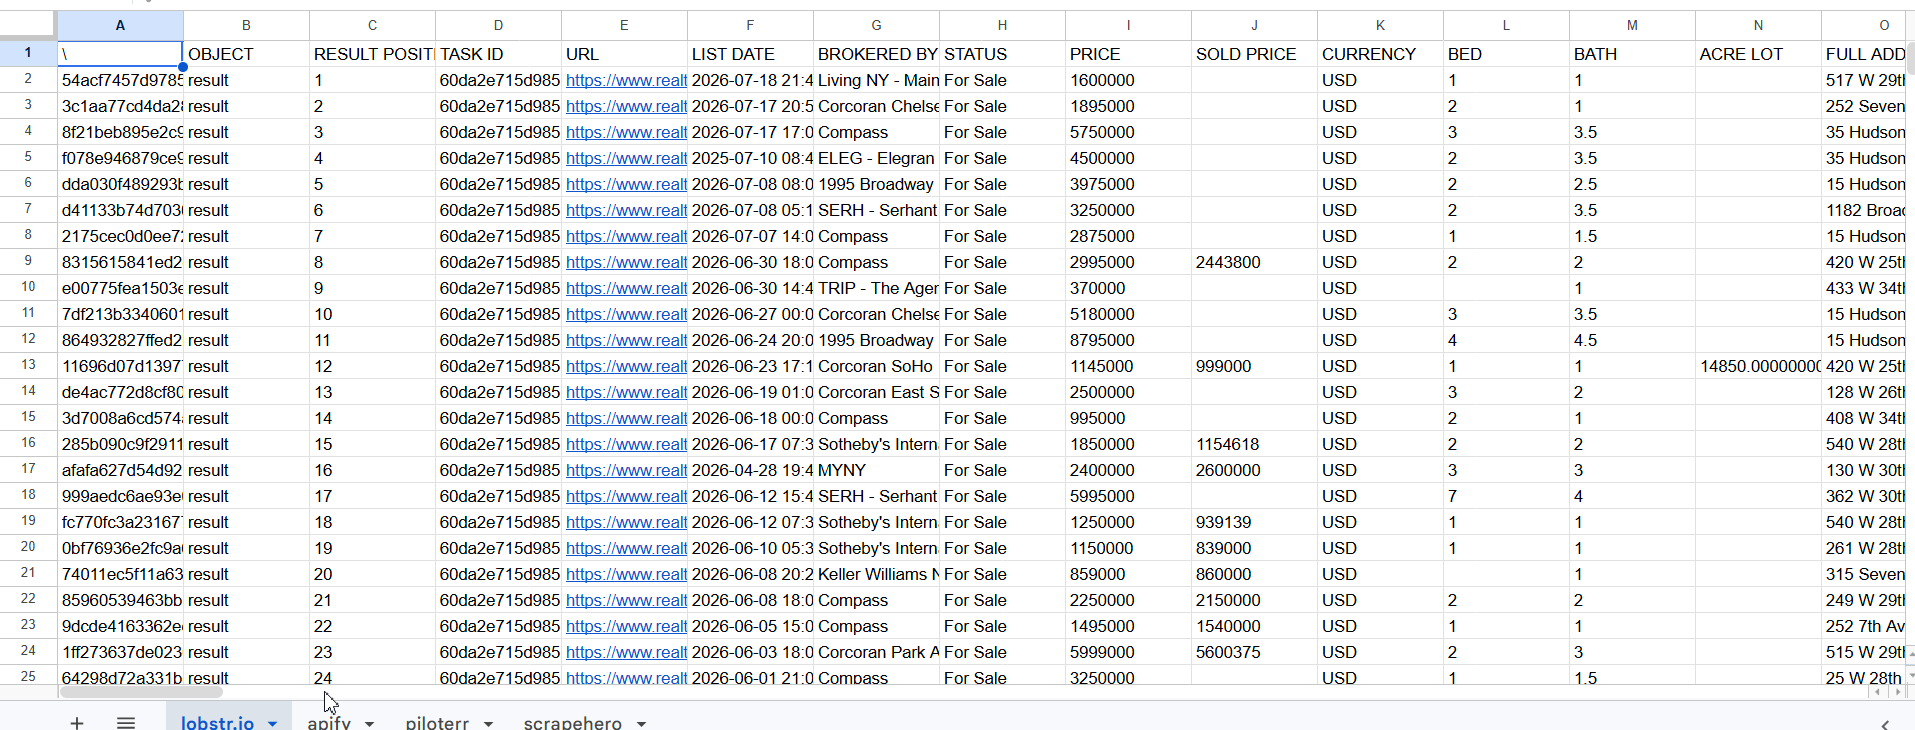Viewport: 1915px width, 730px height.
Task: Open scrapehero tab dropdown arrow
Action: [641, 723]
